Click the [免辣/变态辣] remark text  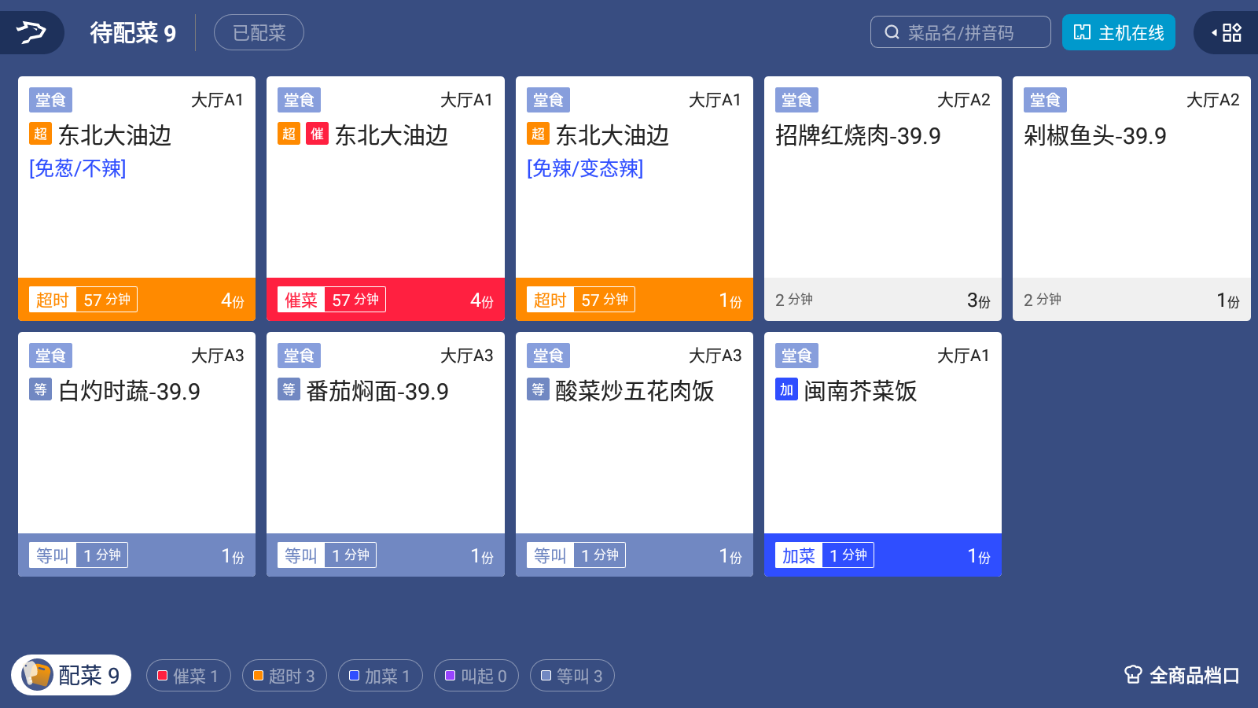point(585,168)
